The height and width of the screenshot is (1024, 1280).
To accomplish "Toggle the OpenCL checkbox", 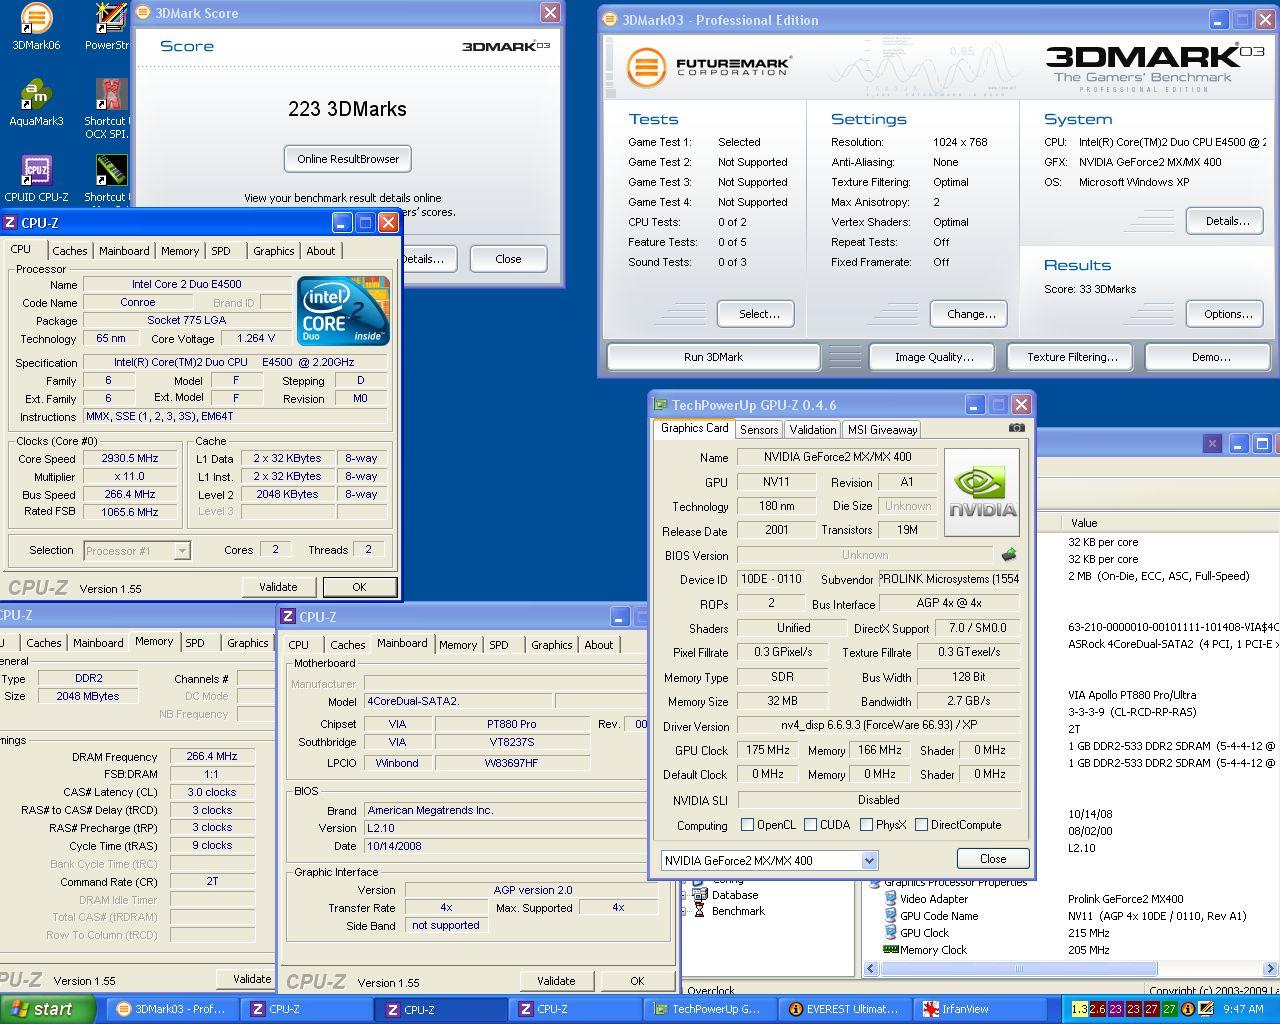I will point(747,825).
